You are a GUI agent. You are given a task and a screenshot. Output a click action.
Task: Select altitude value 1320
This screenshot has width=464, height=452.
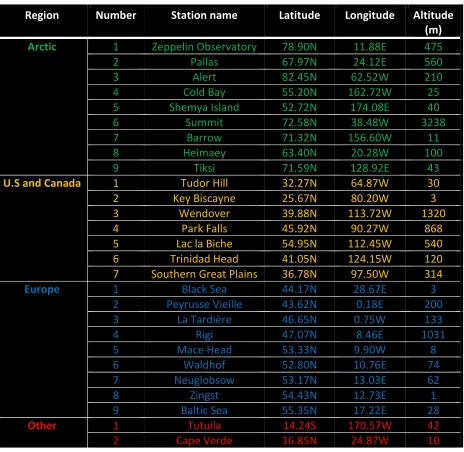coord(433,213)
